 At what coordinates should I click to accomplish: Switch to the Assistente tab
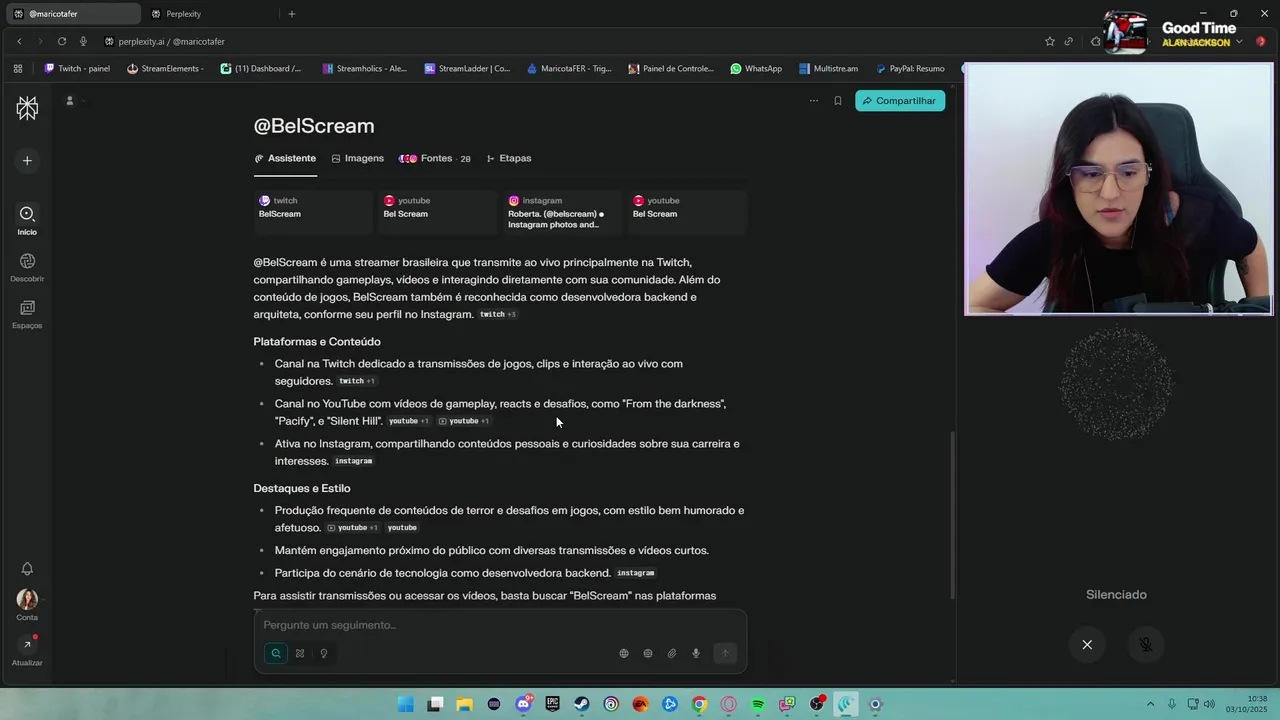click(x=285, y=158)
